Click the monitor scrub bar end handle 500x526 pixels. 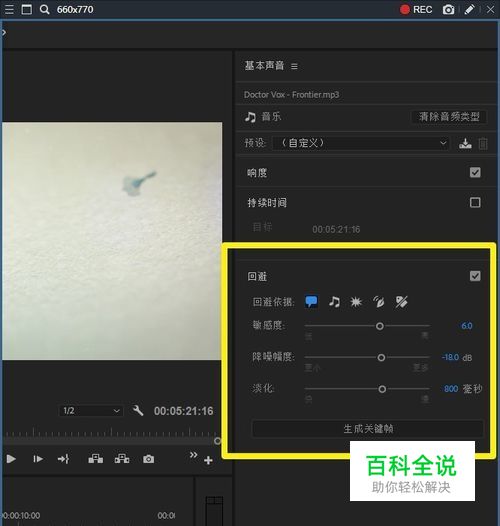tap(217, 441)
